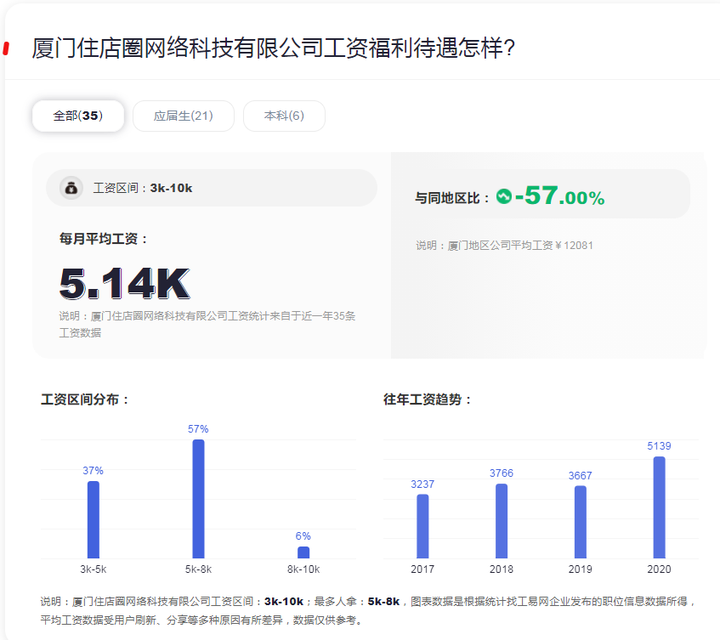
Task: Click the 5.14K average salary value
Action: pyautogui.click(x=124, y=283)
